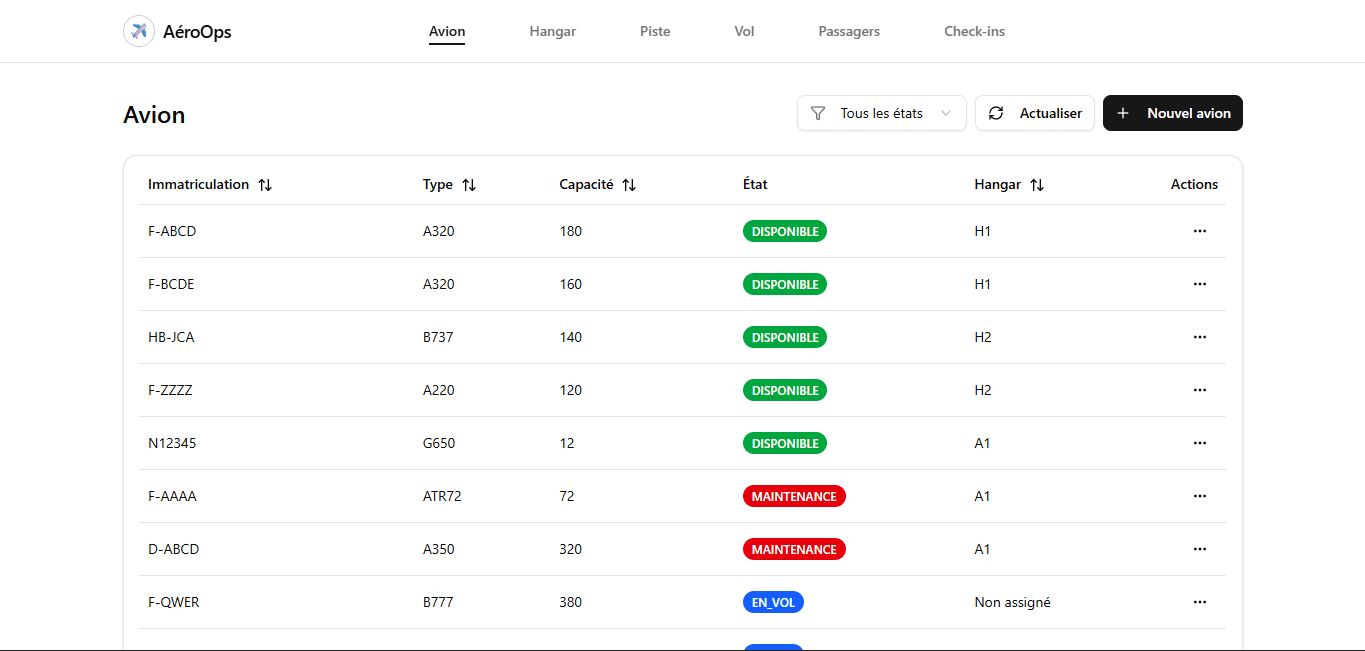This screenshot has width=1365, height=651.
Task: Click the plus icon on Nouvel avion
Action: (1125, 113)
